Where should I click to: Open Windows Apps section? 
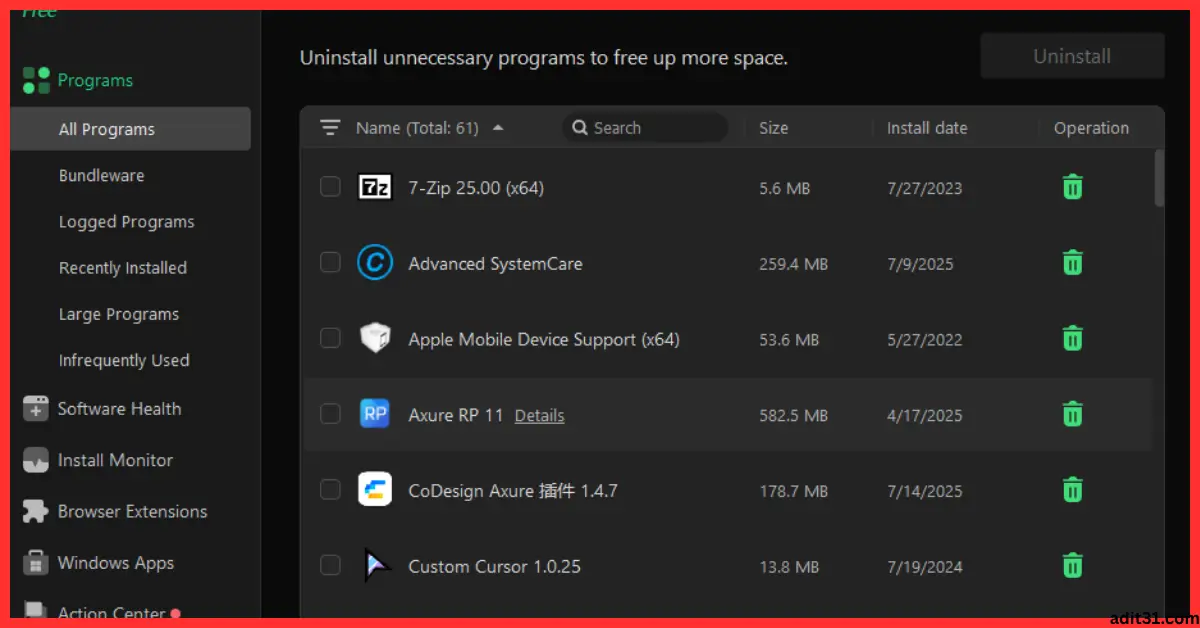point(115,563)
